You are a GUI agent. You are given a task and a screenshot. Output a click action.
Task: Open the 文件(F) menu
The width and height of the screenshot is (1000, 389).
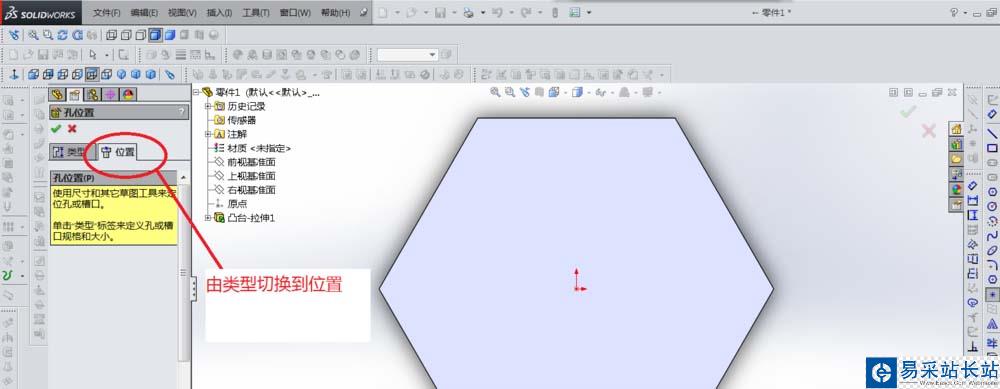tap(107, 13)
